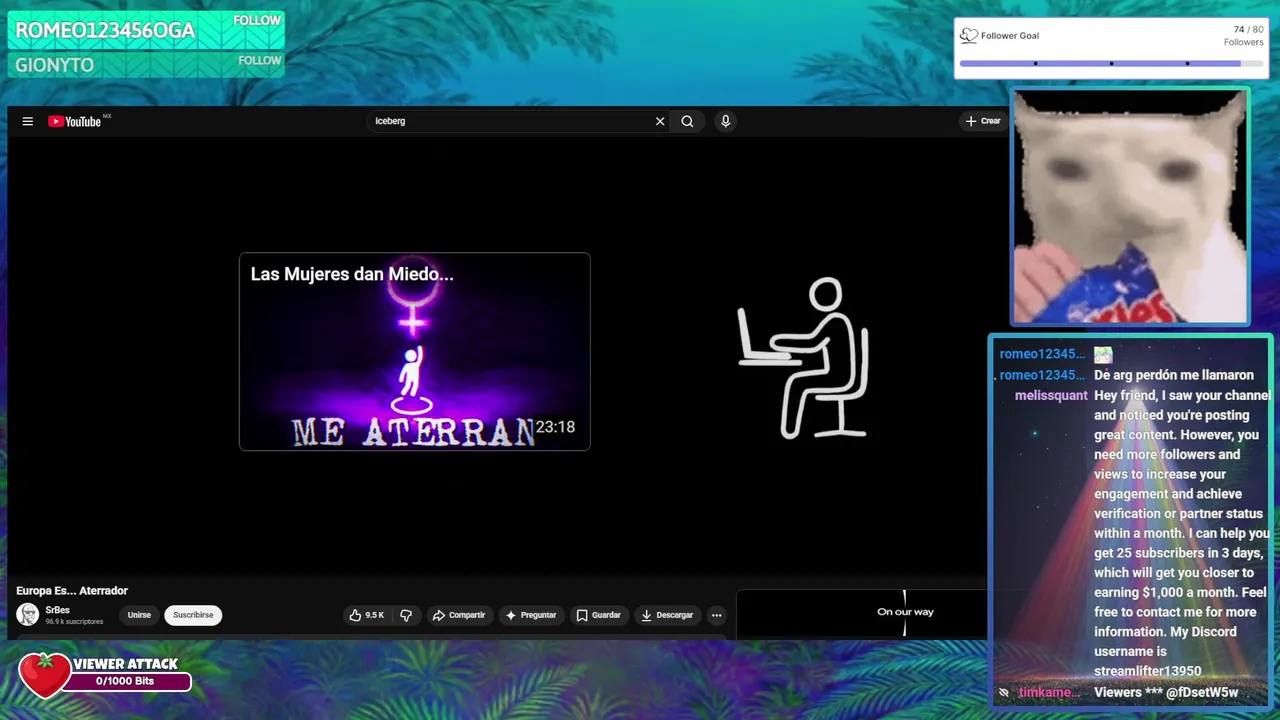
Task: Clear the iceberg search with the X
Action: pyautogui.click(x=660, y=121)
